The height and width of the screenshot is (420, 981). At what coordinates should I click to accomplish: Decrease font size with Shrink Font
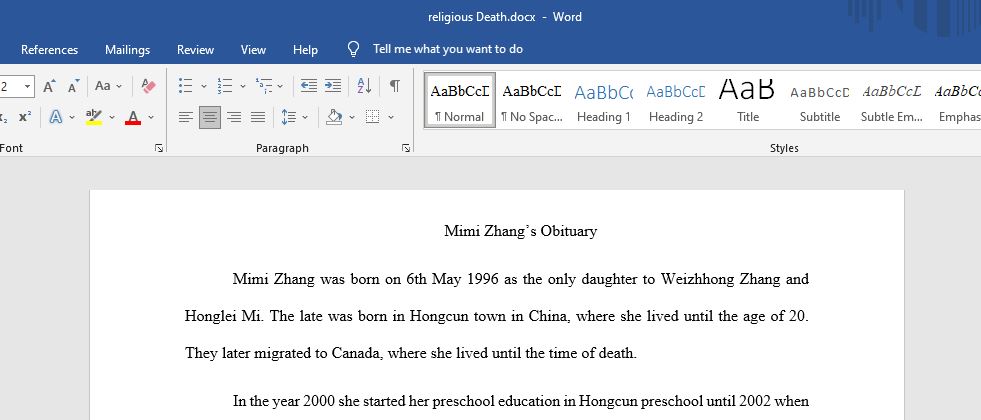point(73,86)
